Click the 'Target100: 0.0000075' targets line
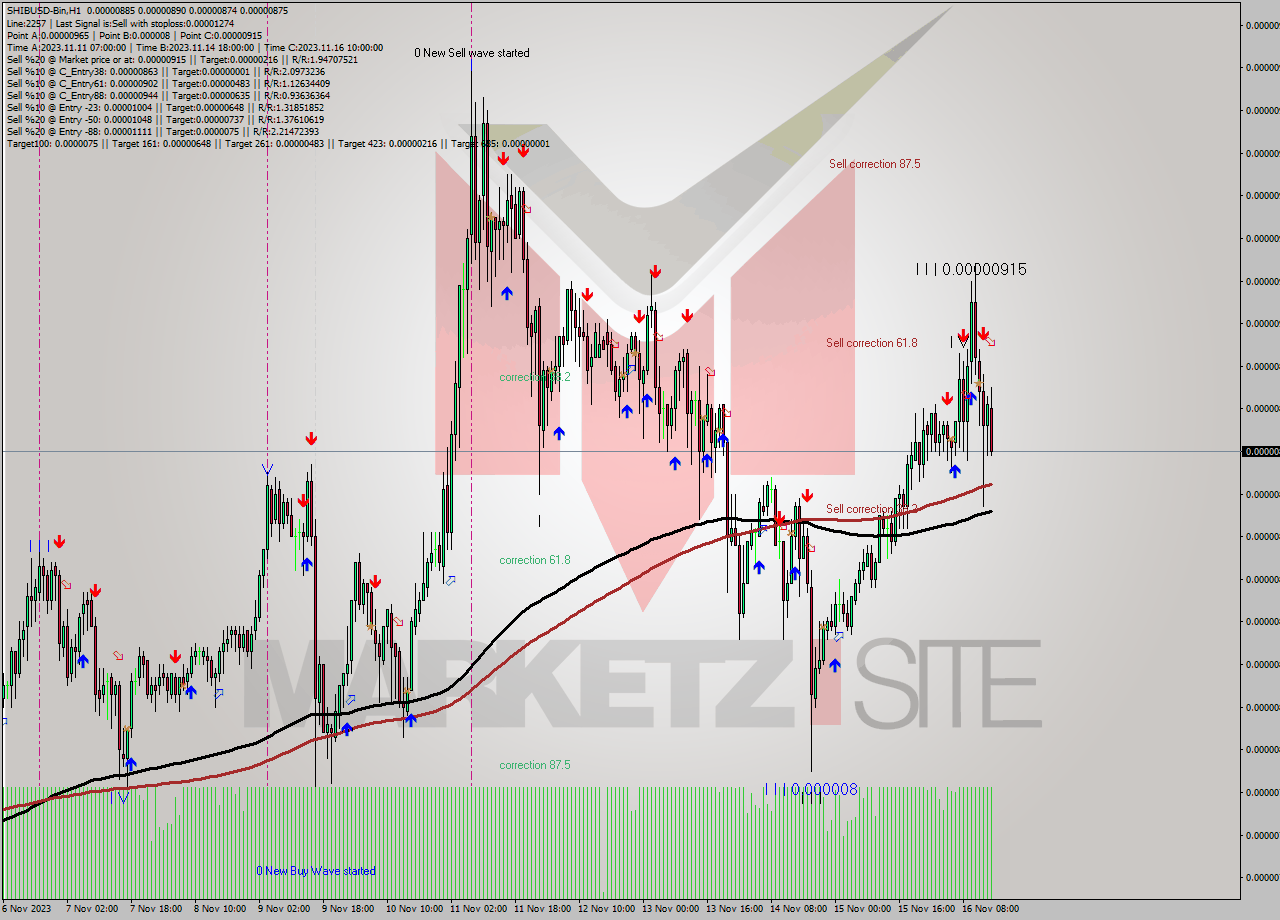Image resolution: width=1280 pixels, height=920 pixels. 278,143
